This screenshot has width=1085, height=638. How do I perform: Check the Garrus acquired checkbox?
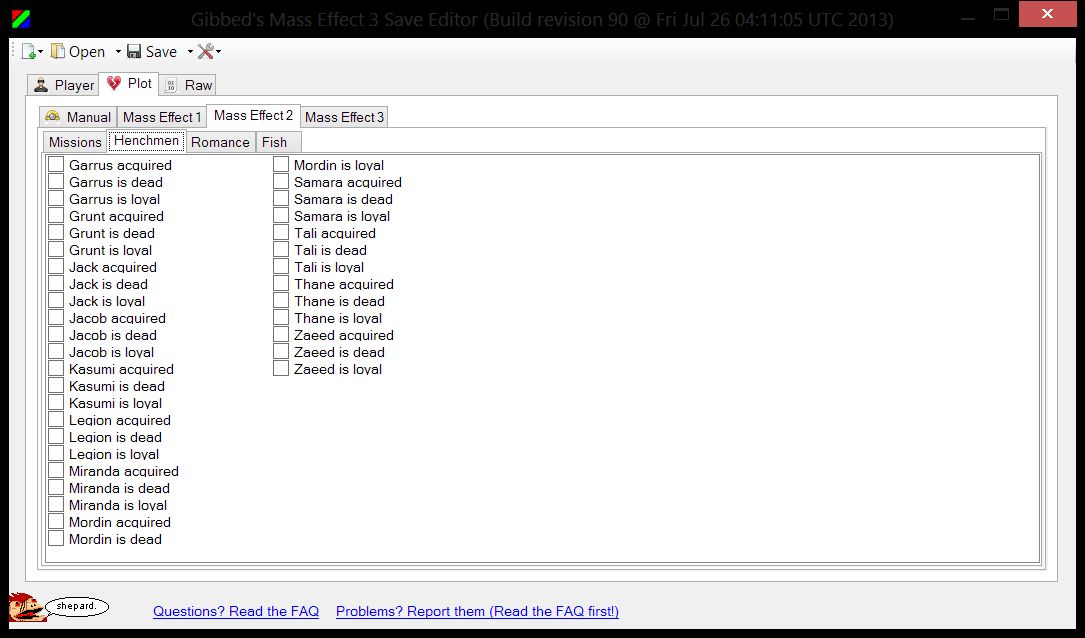[x=56, y=165]
